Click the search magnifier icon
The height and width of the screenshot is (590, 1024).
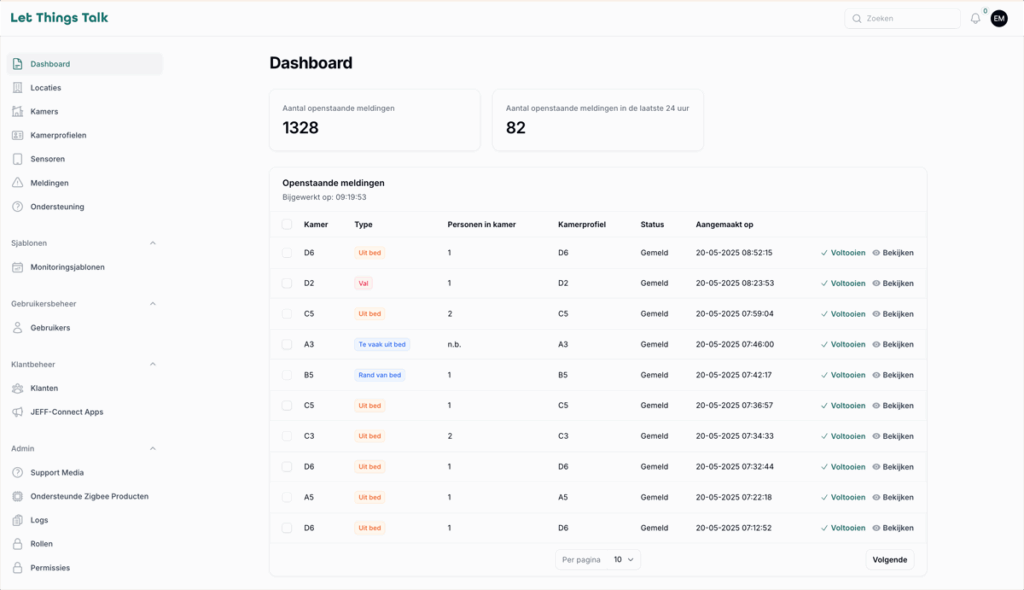[857, 18]
